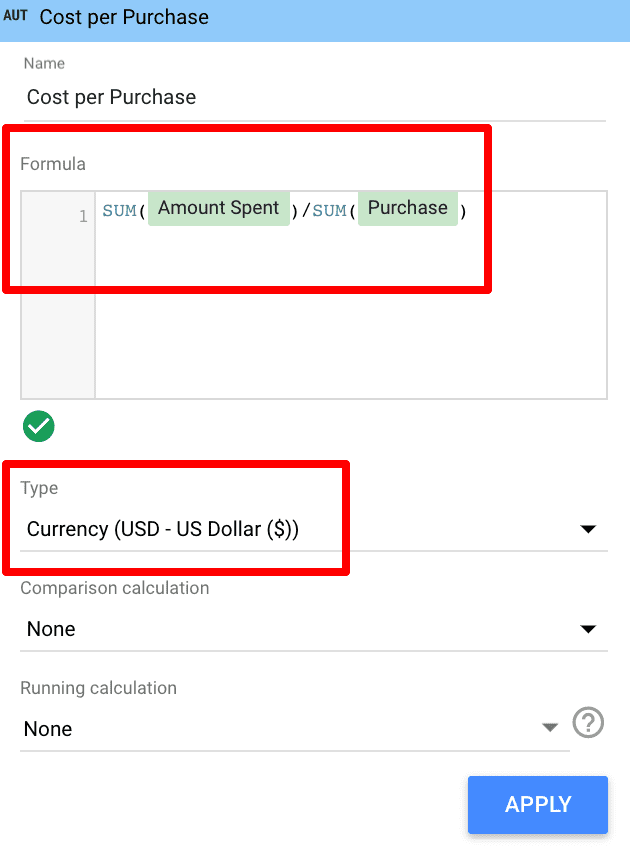Click the AUT metric type icon
630x856 pixels.
tap(16, 17)
